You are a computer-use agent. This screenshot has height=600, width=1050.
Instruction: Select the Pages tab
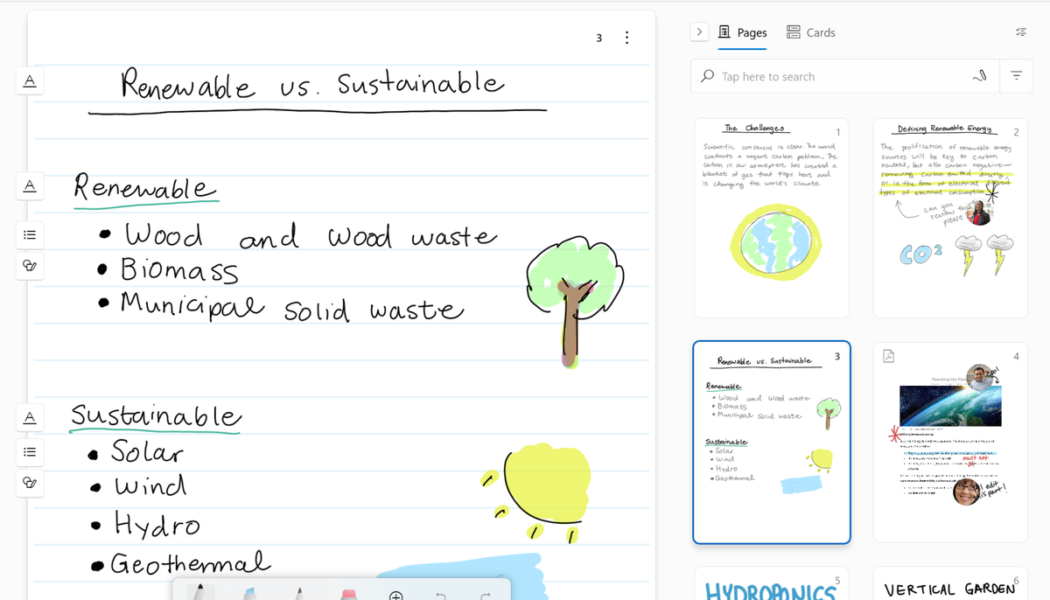click(743, 32)
